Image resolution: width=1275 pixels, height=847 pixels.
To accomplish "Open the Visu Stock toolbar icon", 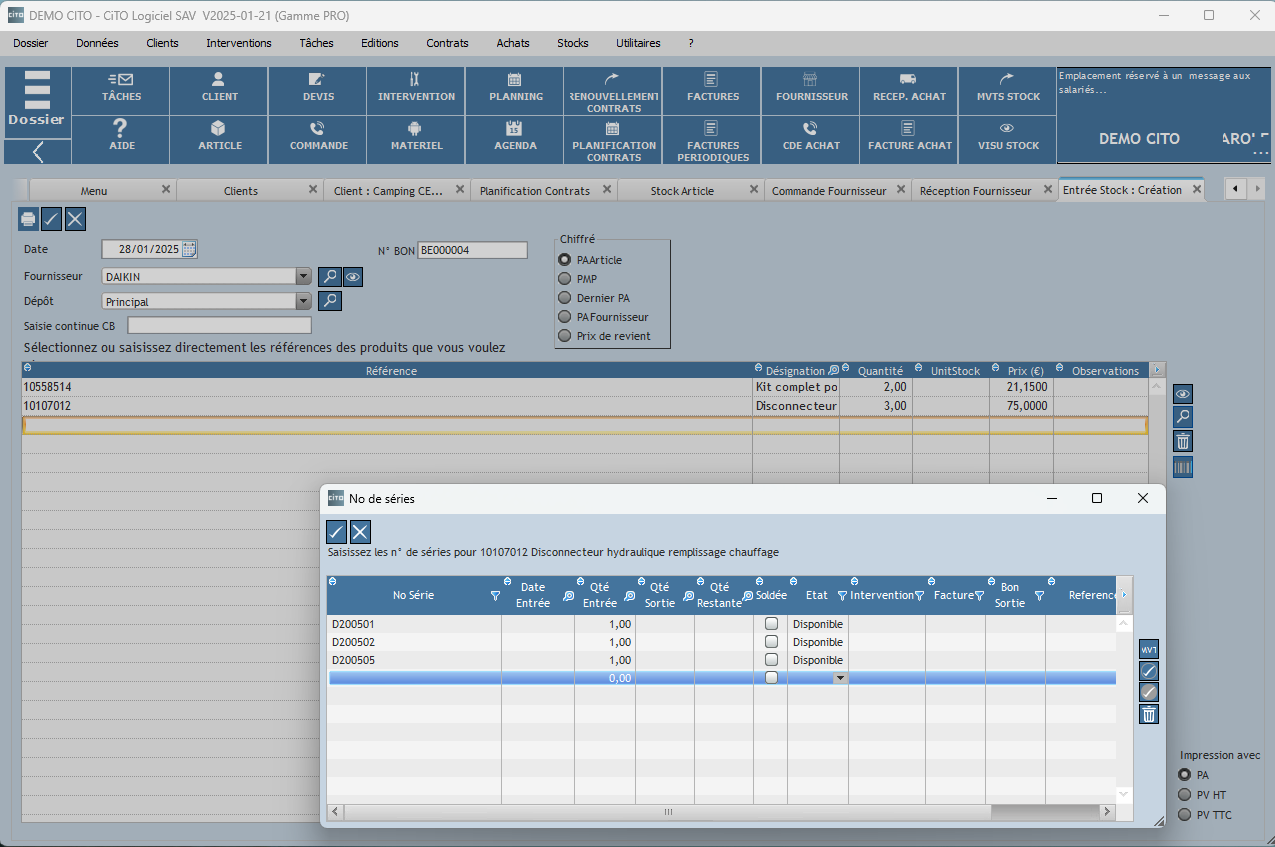I will (x=1007, y=140).
